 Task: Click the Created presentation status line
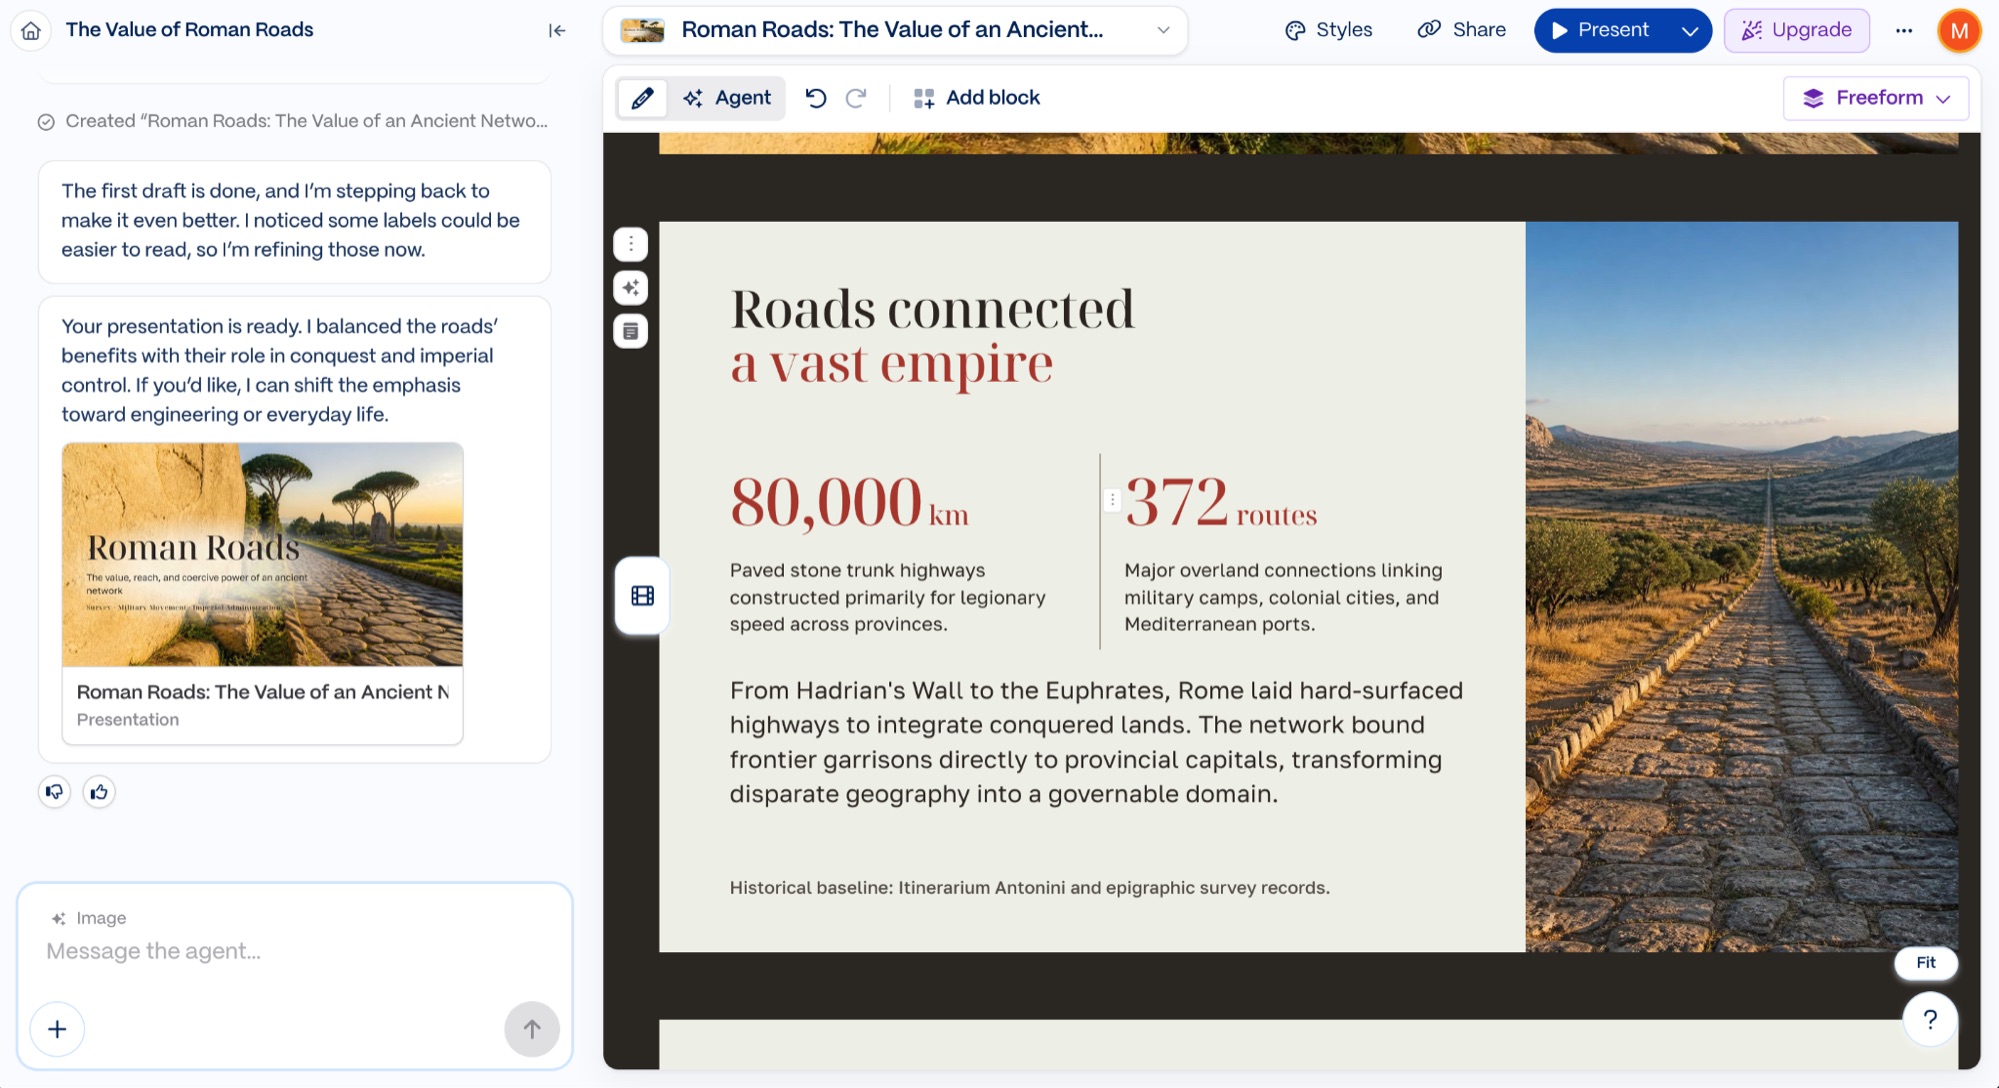coord(293,121)
